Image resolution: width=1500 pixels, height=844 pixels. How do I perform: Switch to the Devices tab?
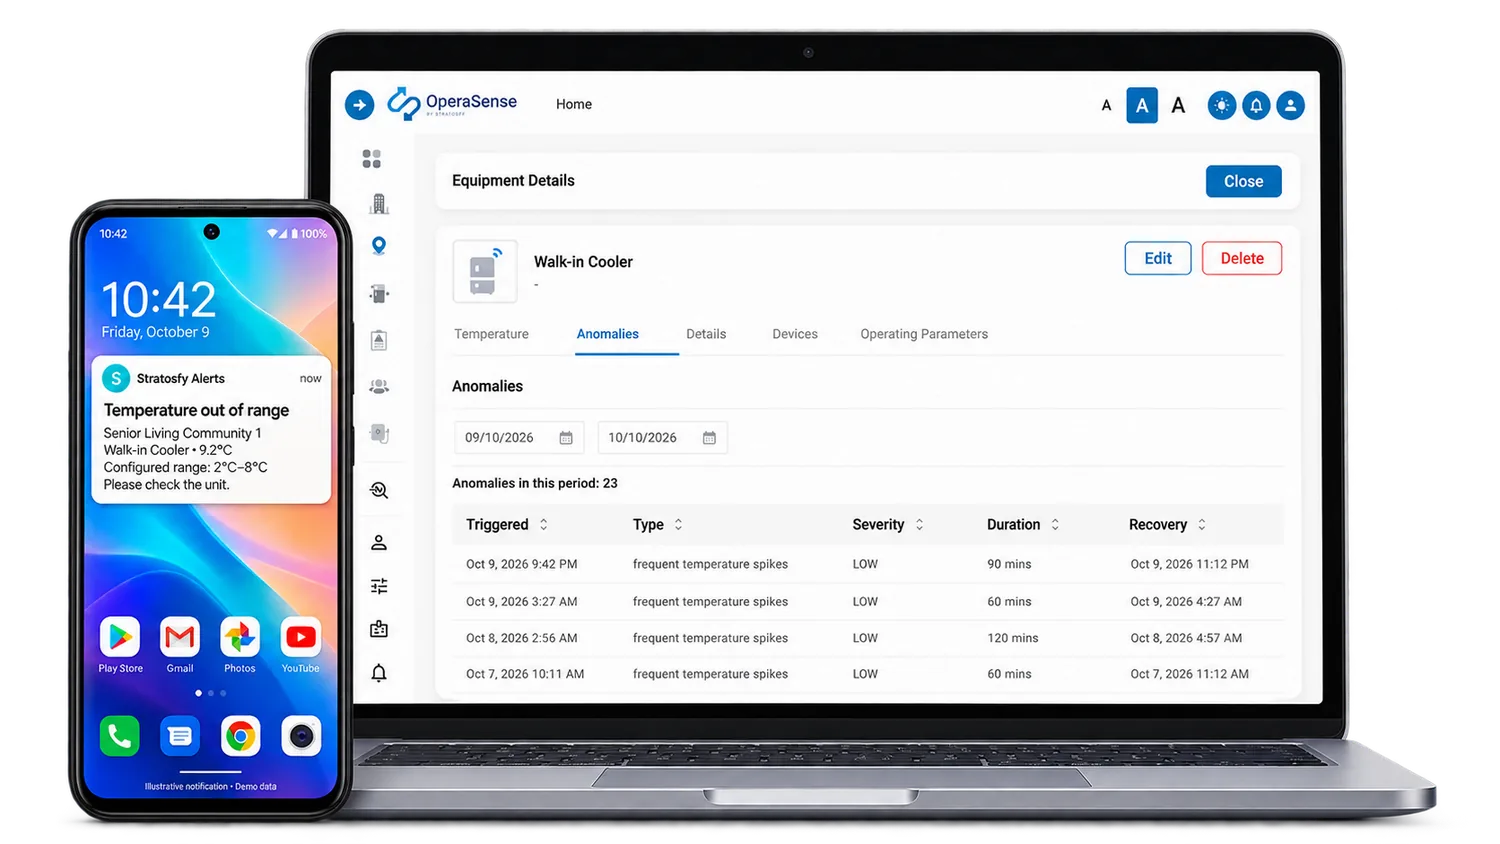pyautogui.click(x=795, y=334)
